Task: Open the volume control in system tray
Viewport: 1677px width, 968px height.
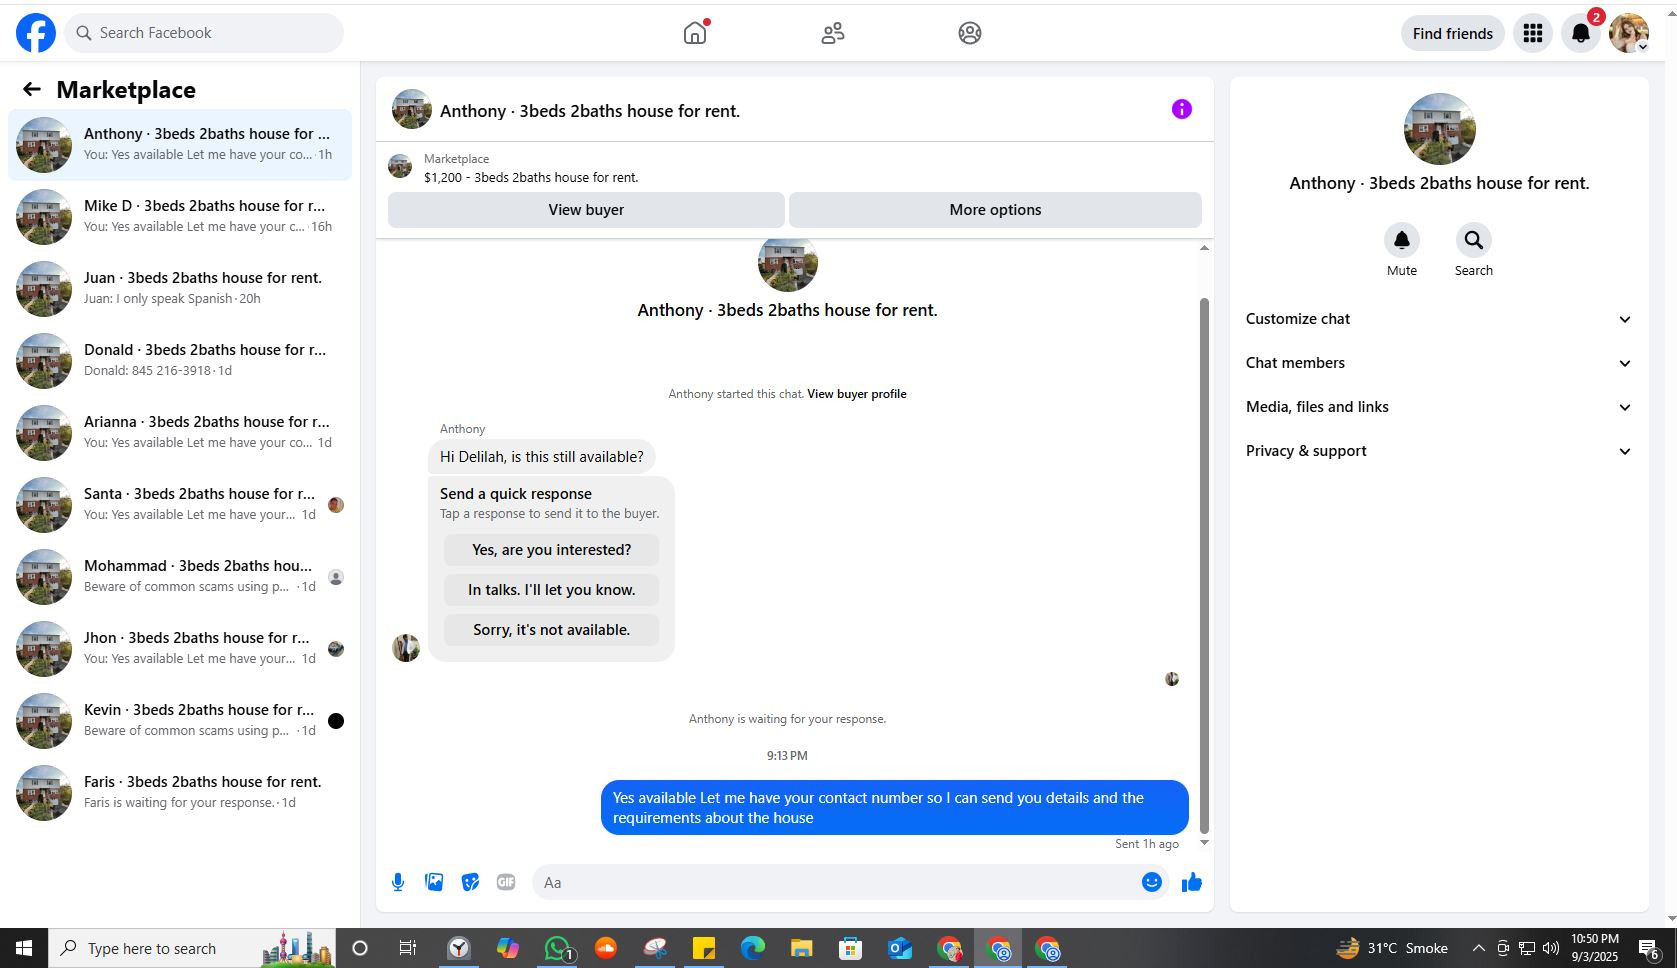Action: coord(1551,948)
